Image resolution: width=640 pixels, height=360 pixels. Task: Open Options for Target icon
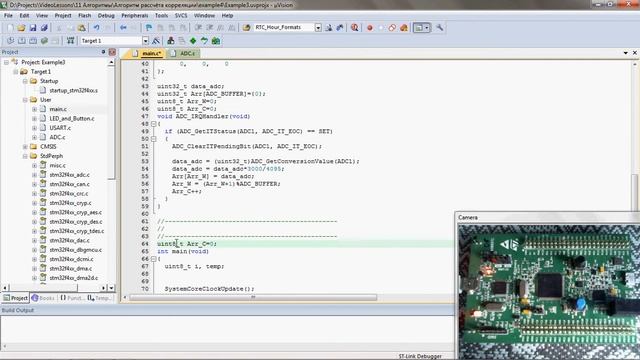pos(156,41)
